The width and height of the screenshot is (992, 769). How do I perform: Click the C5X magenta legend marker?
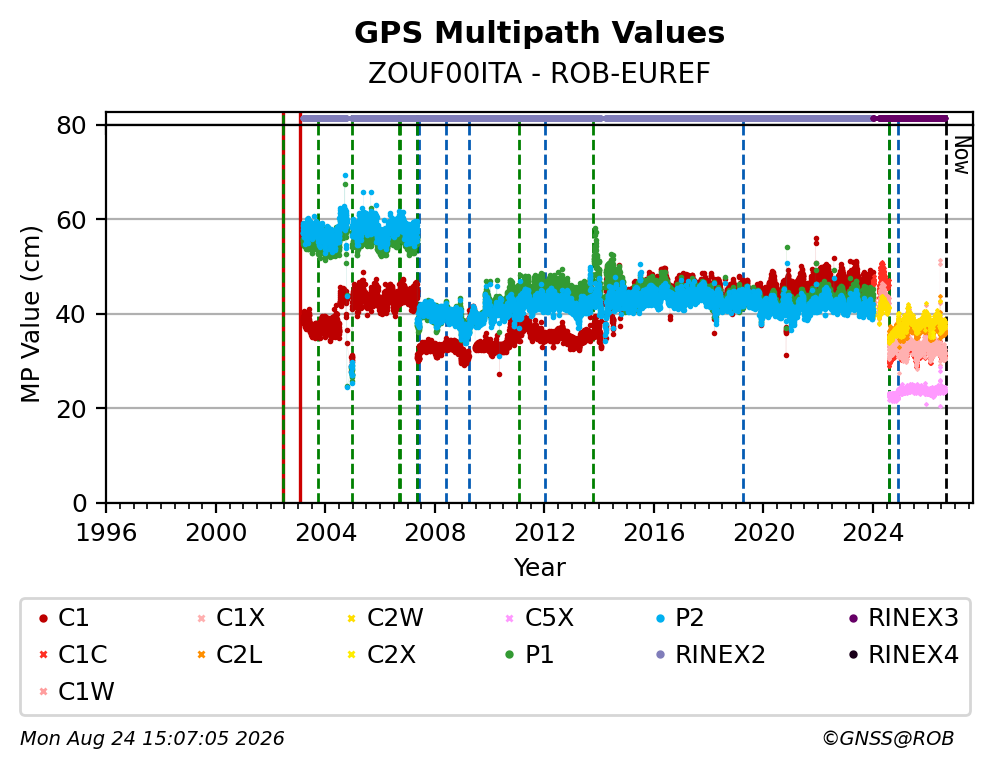[x=510, y=618]
